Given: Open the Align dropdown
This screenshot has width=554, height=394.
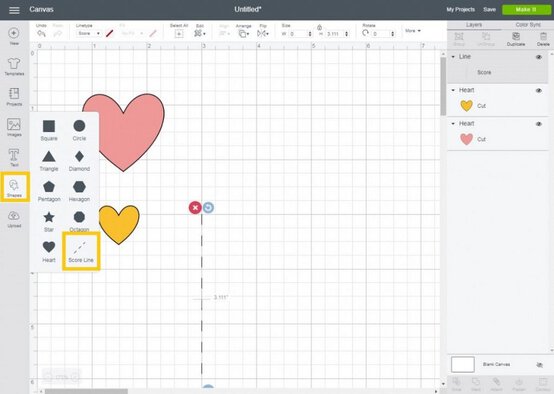Looking at the screenshot, I should point(224,33).
